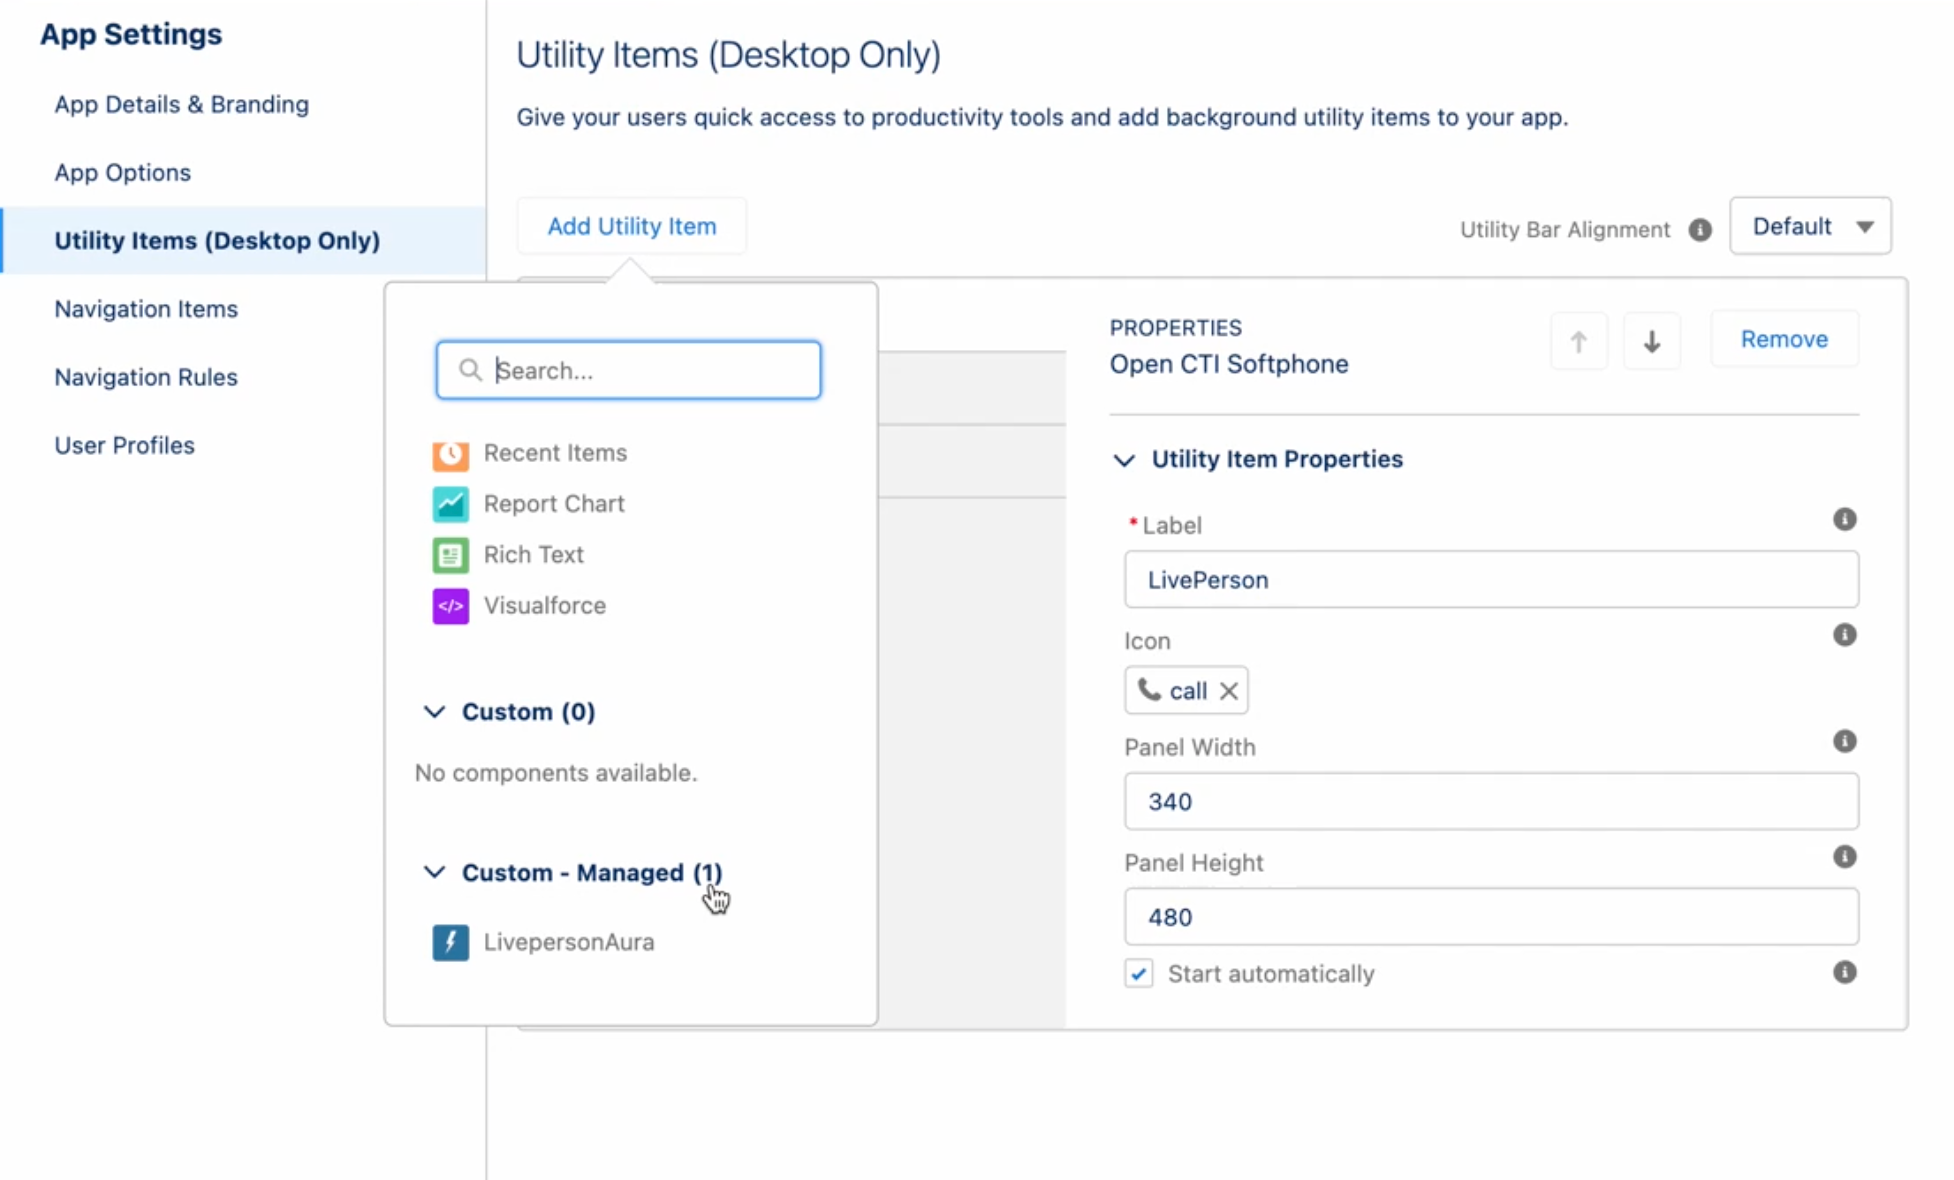Choose Rich Text component

click(534, 555)
